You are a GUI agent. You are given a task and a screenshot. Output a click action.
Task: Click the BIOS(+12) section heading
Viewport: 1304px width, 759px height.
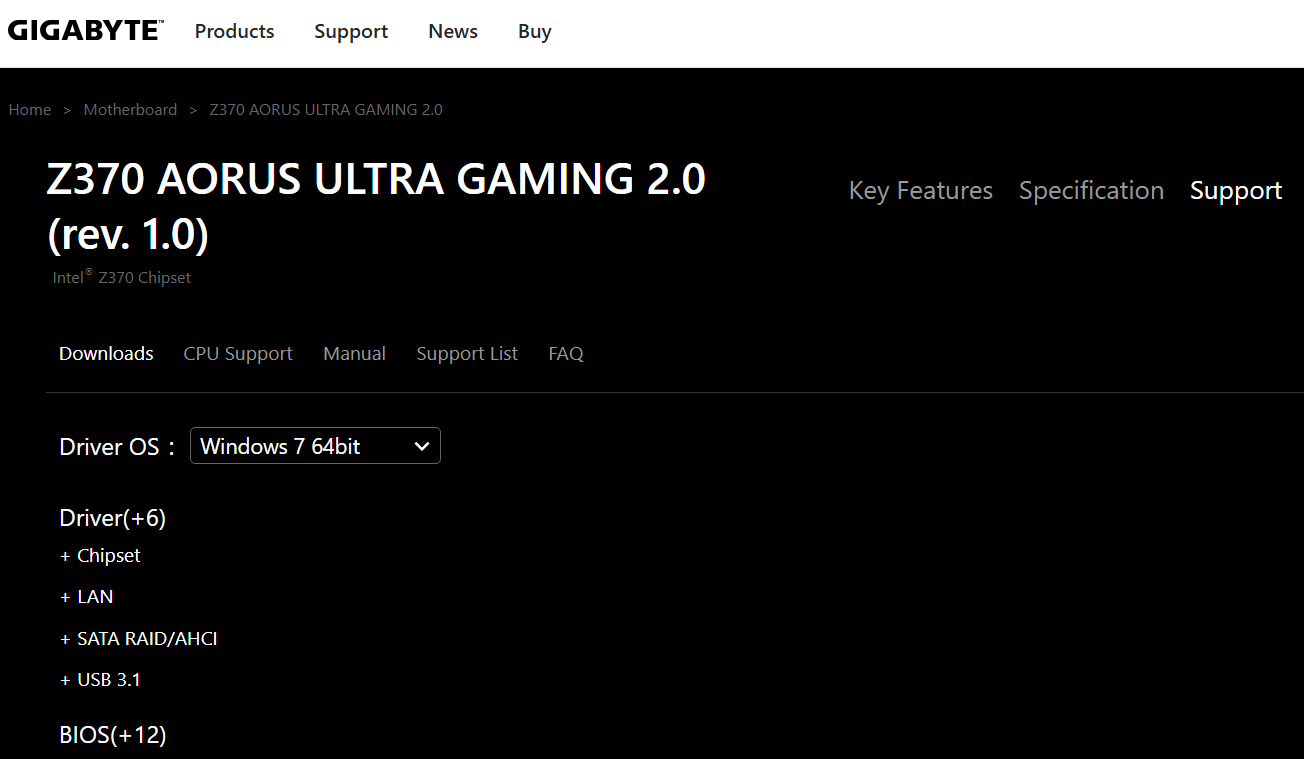coord(113,735)
